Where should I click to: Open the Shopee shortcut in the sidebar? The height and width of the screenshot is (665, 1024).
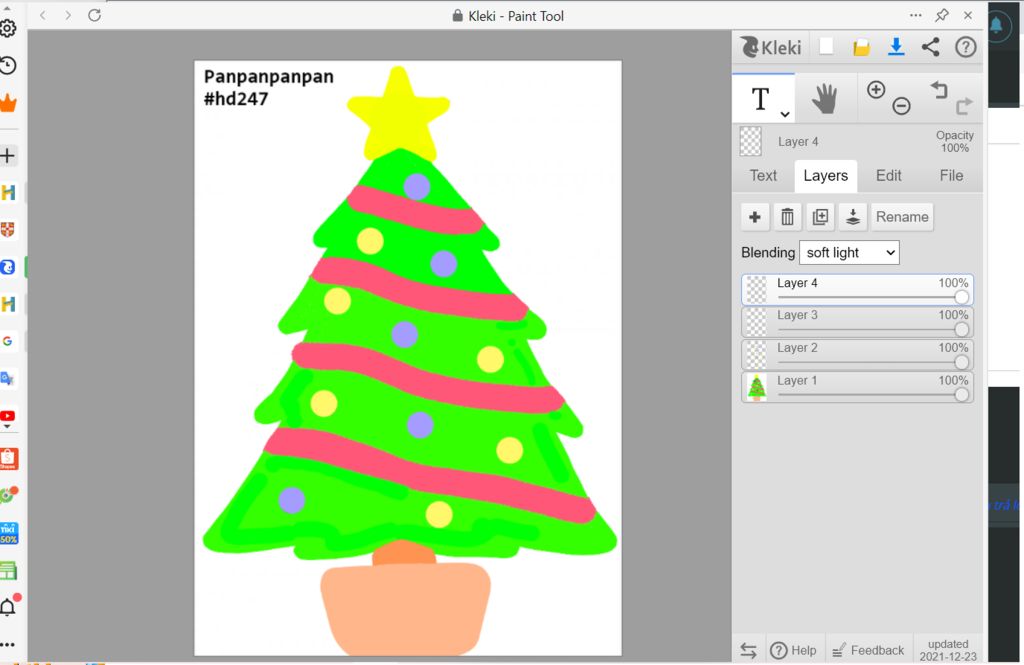(x=8, y=459)
